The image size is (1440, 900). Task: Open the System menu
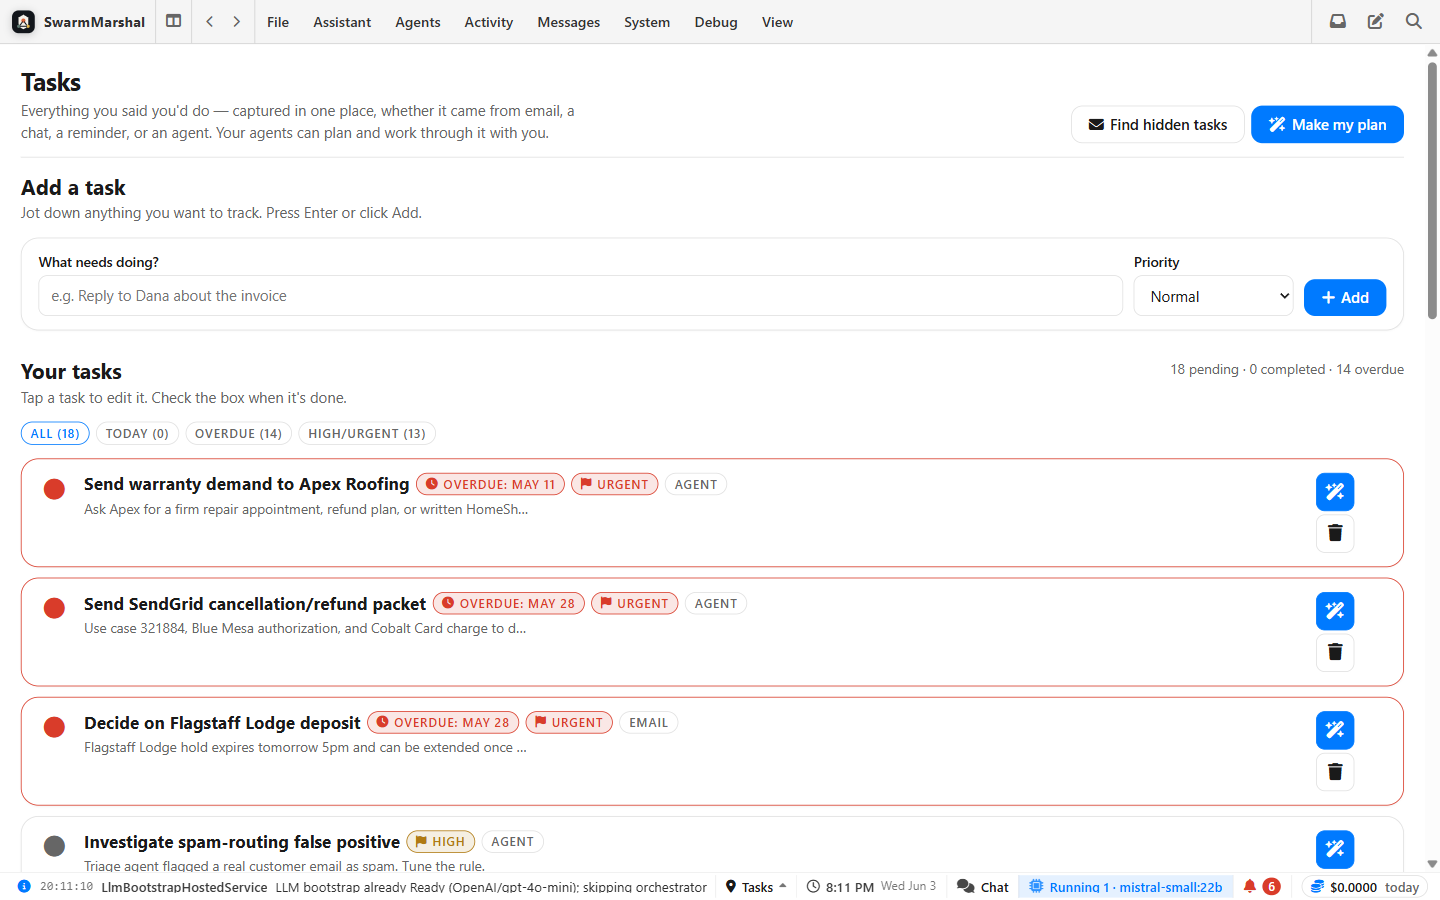point(647,22)
